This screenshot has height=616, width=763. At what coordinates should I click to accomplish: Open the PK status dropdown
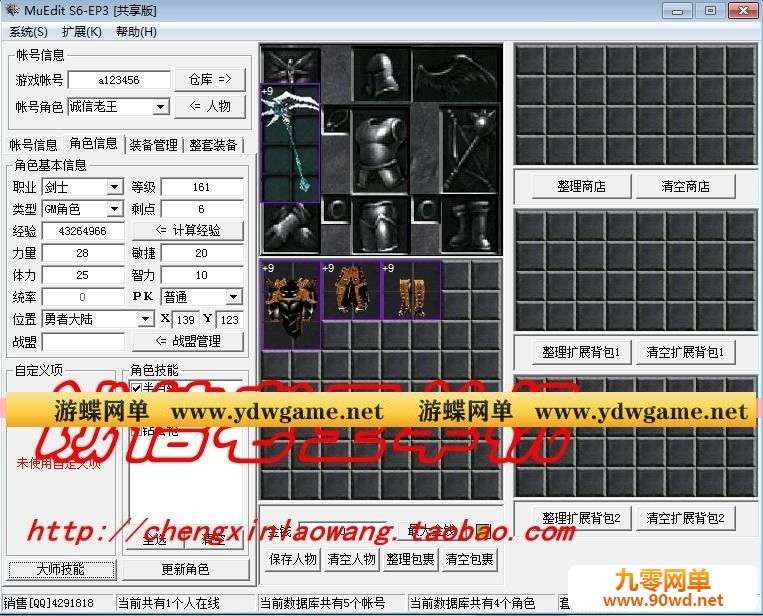pyautogui.click(x=234, y=297)
